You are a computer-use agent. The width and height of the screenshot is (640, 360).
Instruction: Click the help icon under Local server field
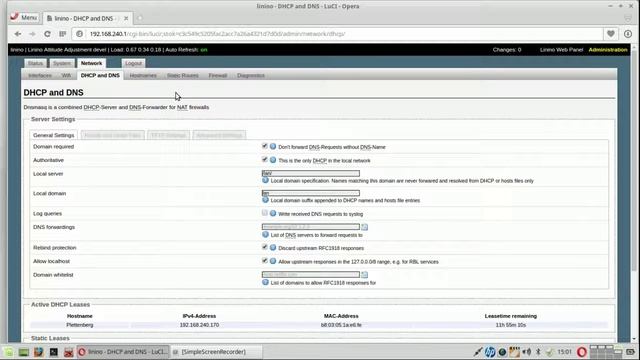[x=265, y=180]
